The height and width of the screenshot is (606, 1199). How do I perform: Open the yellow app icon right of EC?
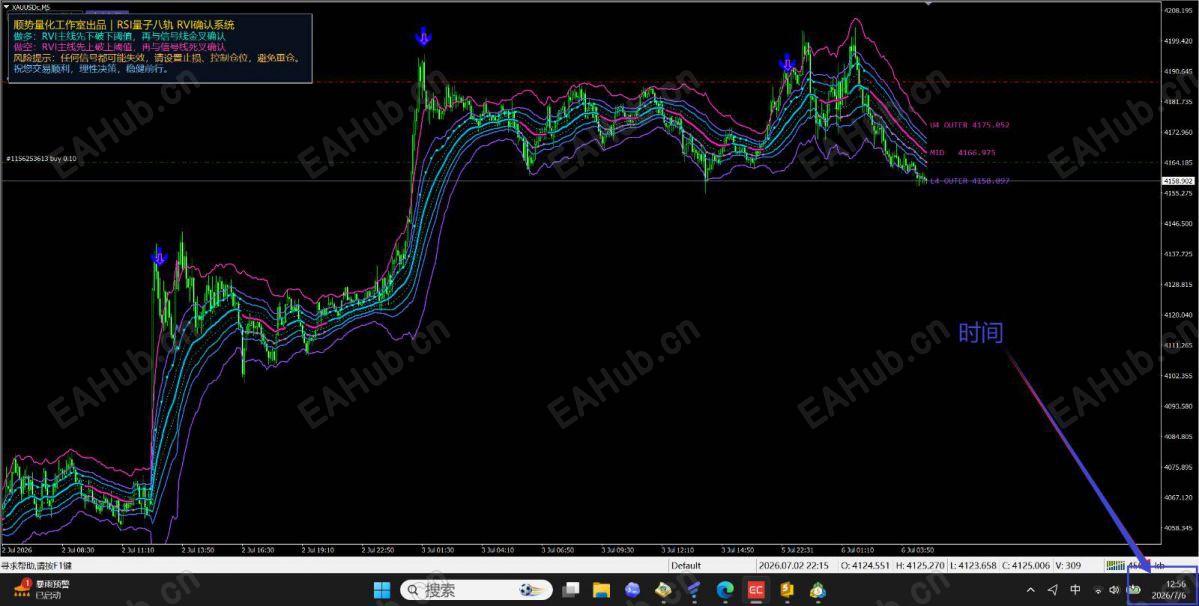[787, 590]
